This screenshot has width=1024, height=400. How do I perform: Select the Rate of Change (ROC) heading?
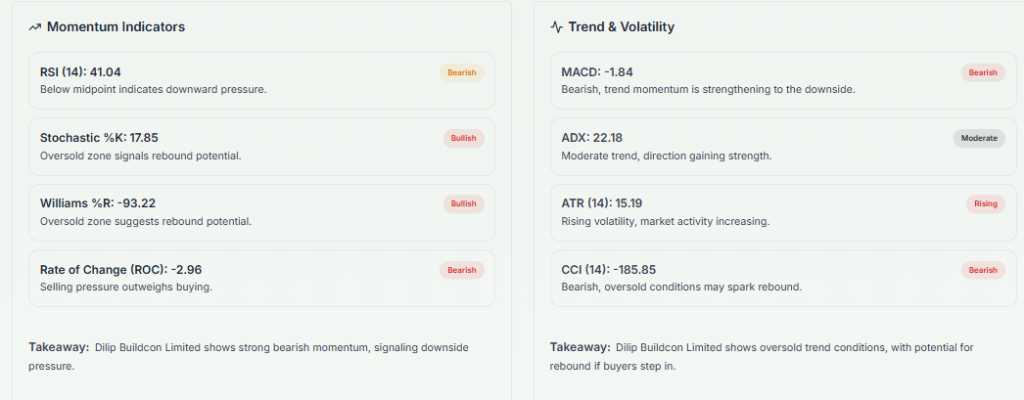pyautogui.click(x=121, y=270)
